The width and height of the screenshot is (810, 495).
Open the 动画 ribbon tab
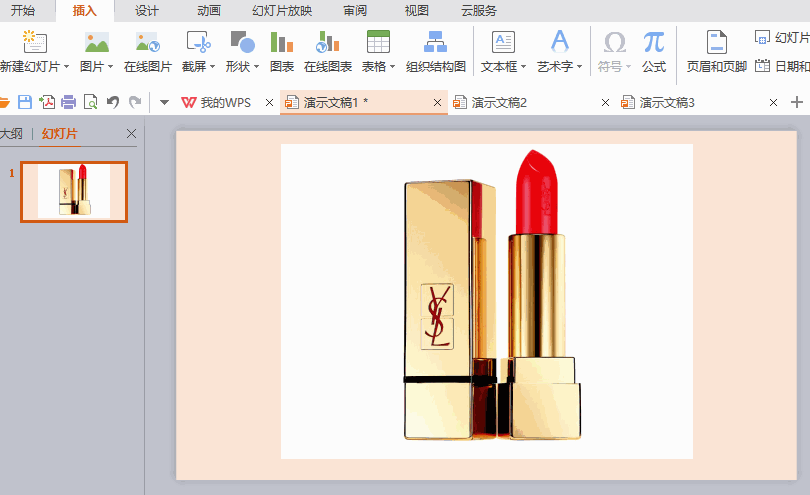click(209, 10)
